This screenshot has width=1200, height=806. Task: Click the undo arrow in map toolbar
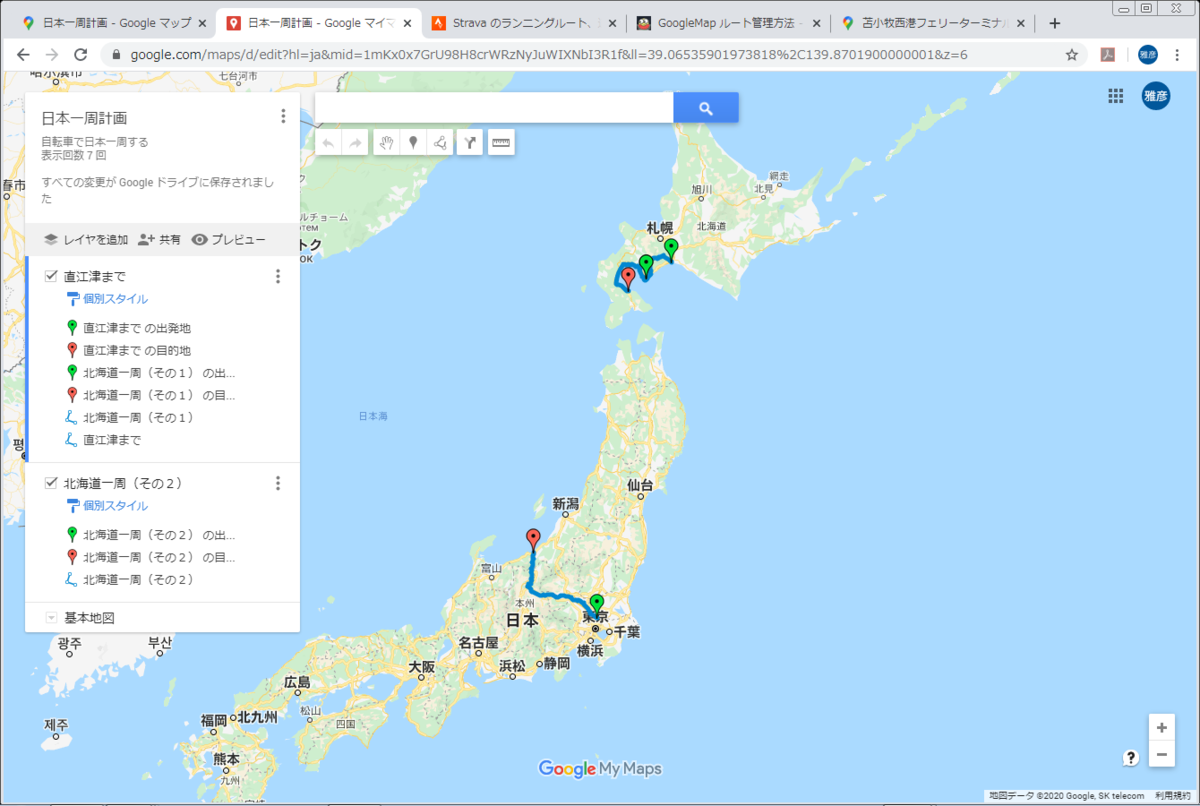329,144
